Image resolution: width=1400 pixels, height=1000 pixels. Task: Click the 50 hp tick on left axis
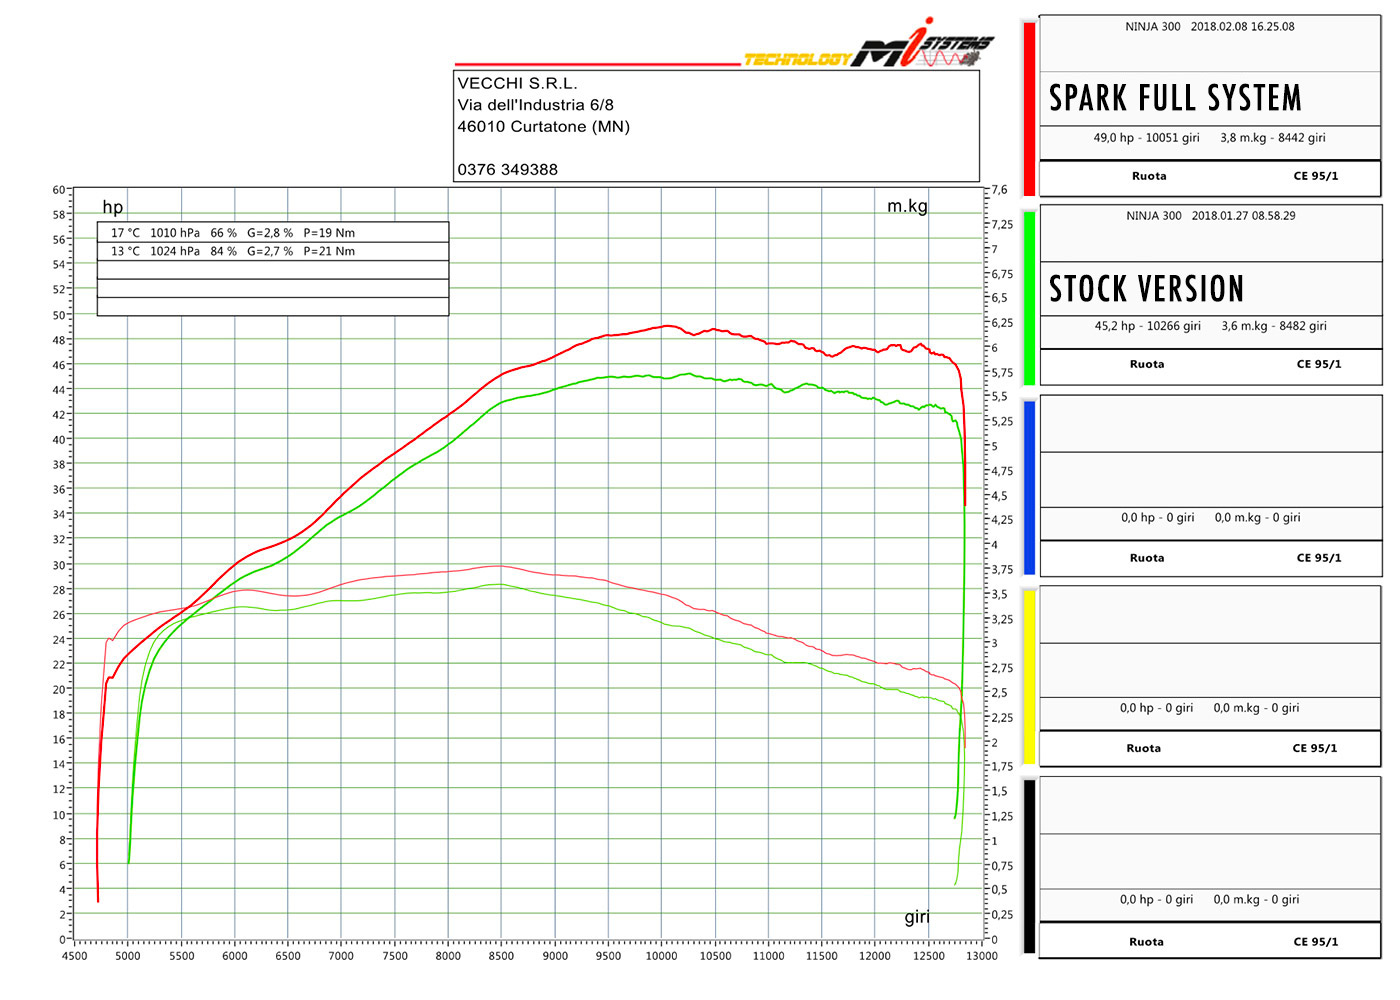click(59, 315)
